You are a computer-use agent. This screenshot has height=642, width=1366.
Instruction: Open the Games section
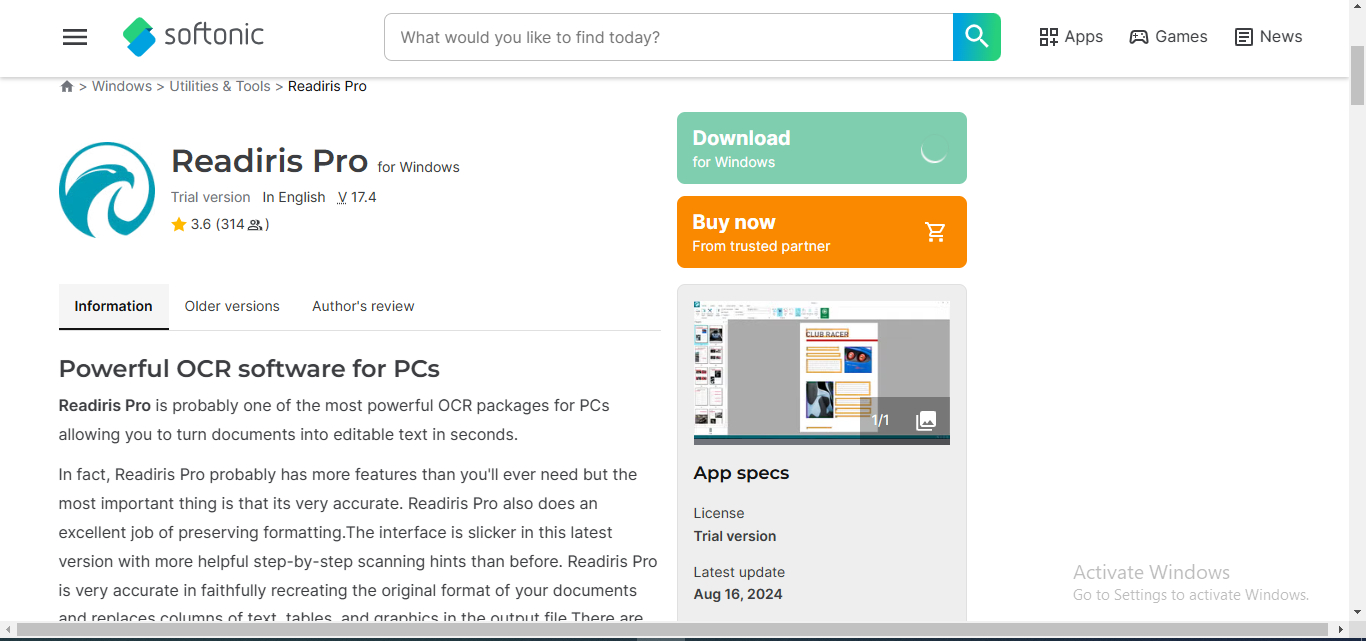pos(1168,37)
